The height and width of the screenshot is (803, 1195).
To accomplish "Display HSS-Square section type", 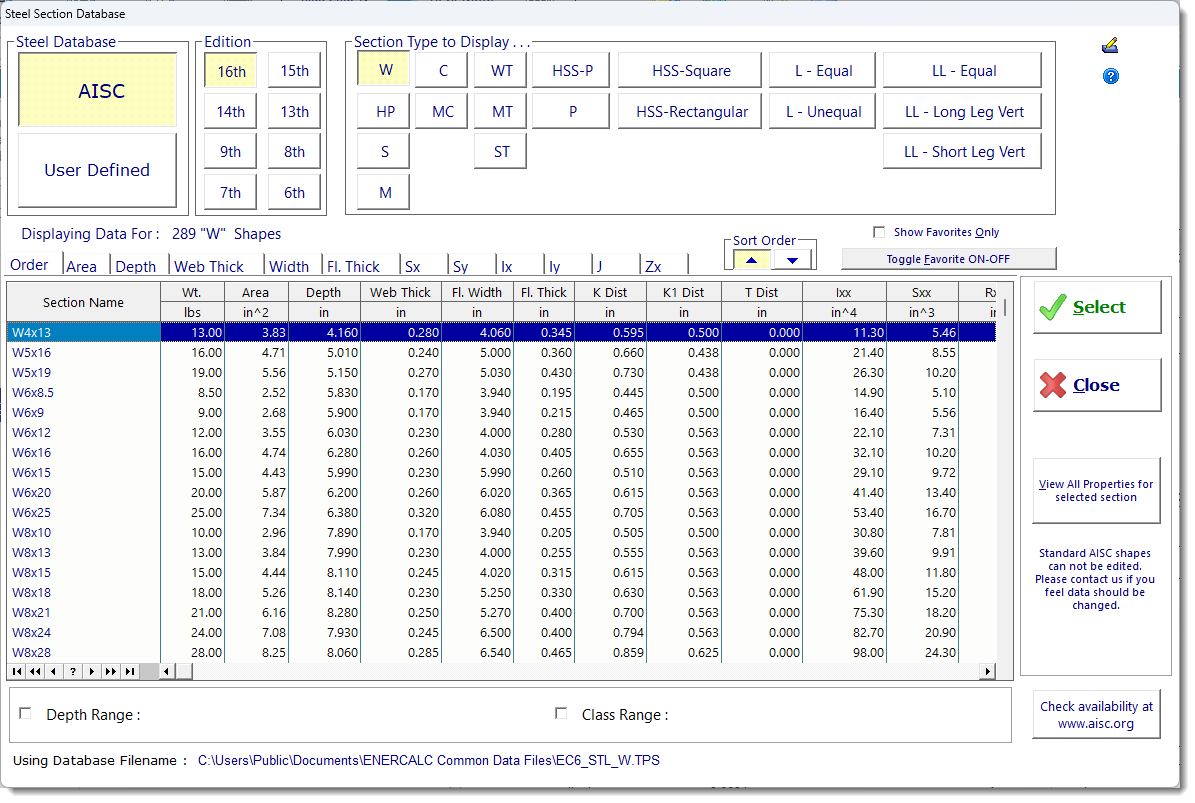I will click(x=690, y=71).
